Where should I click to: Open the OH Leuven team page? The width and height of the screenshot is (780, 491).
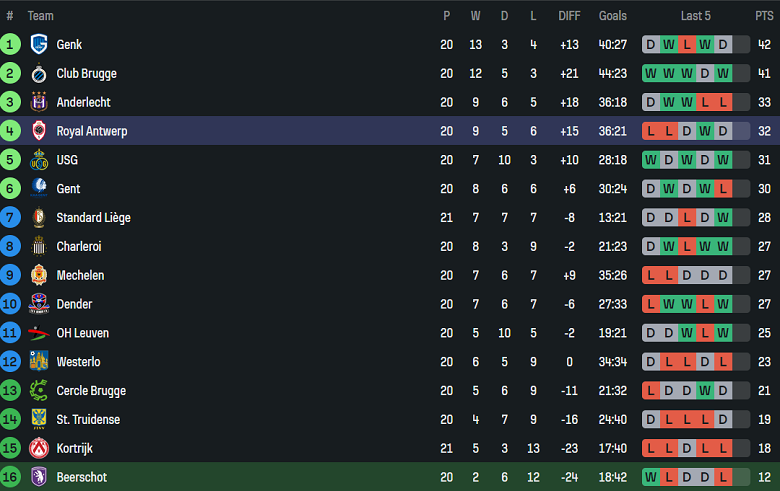coord(83,333)
